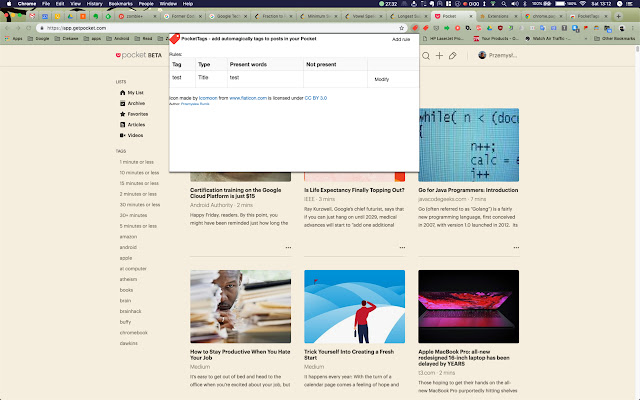The image size is (640, 400).
Task: Click Modify for the test rule
Action: [x=381, y=78]
